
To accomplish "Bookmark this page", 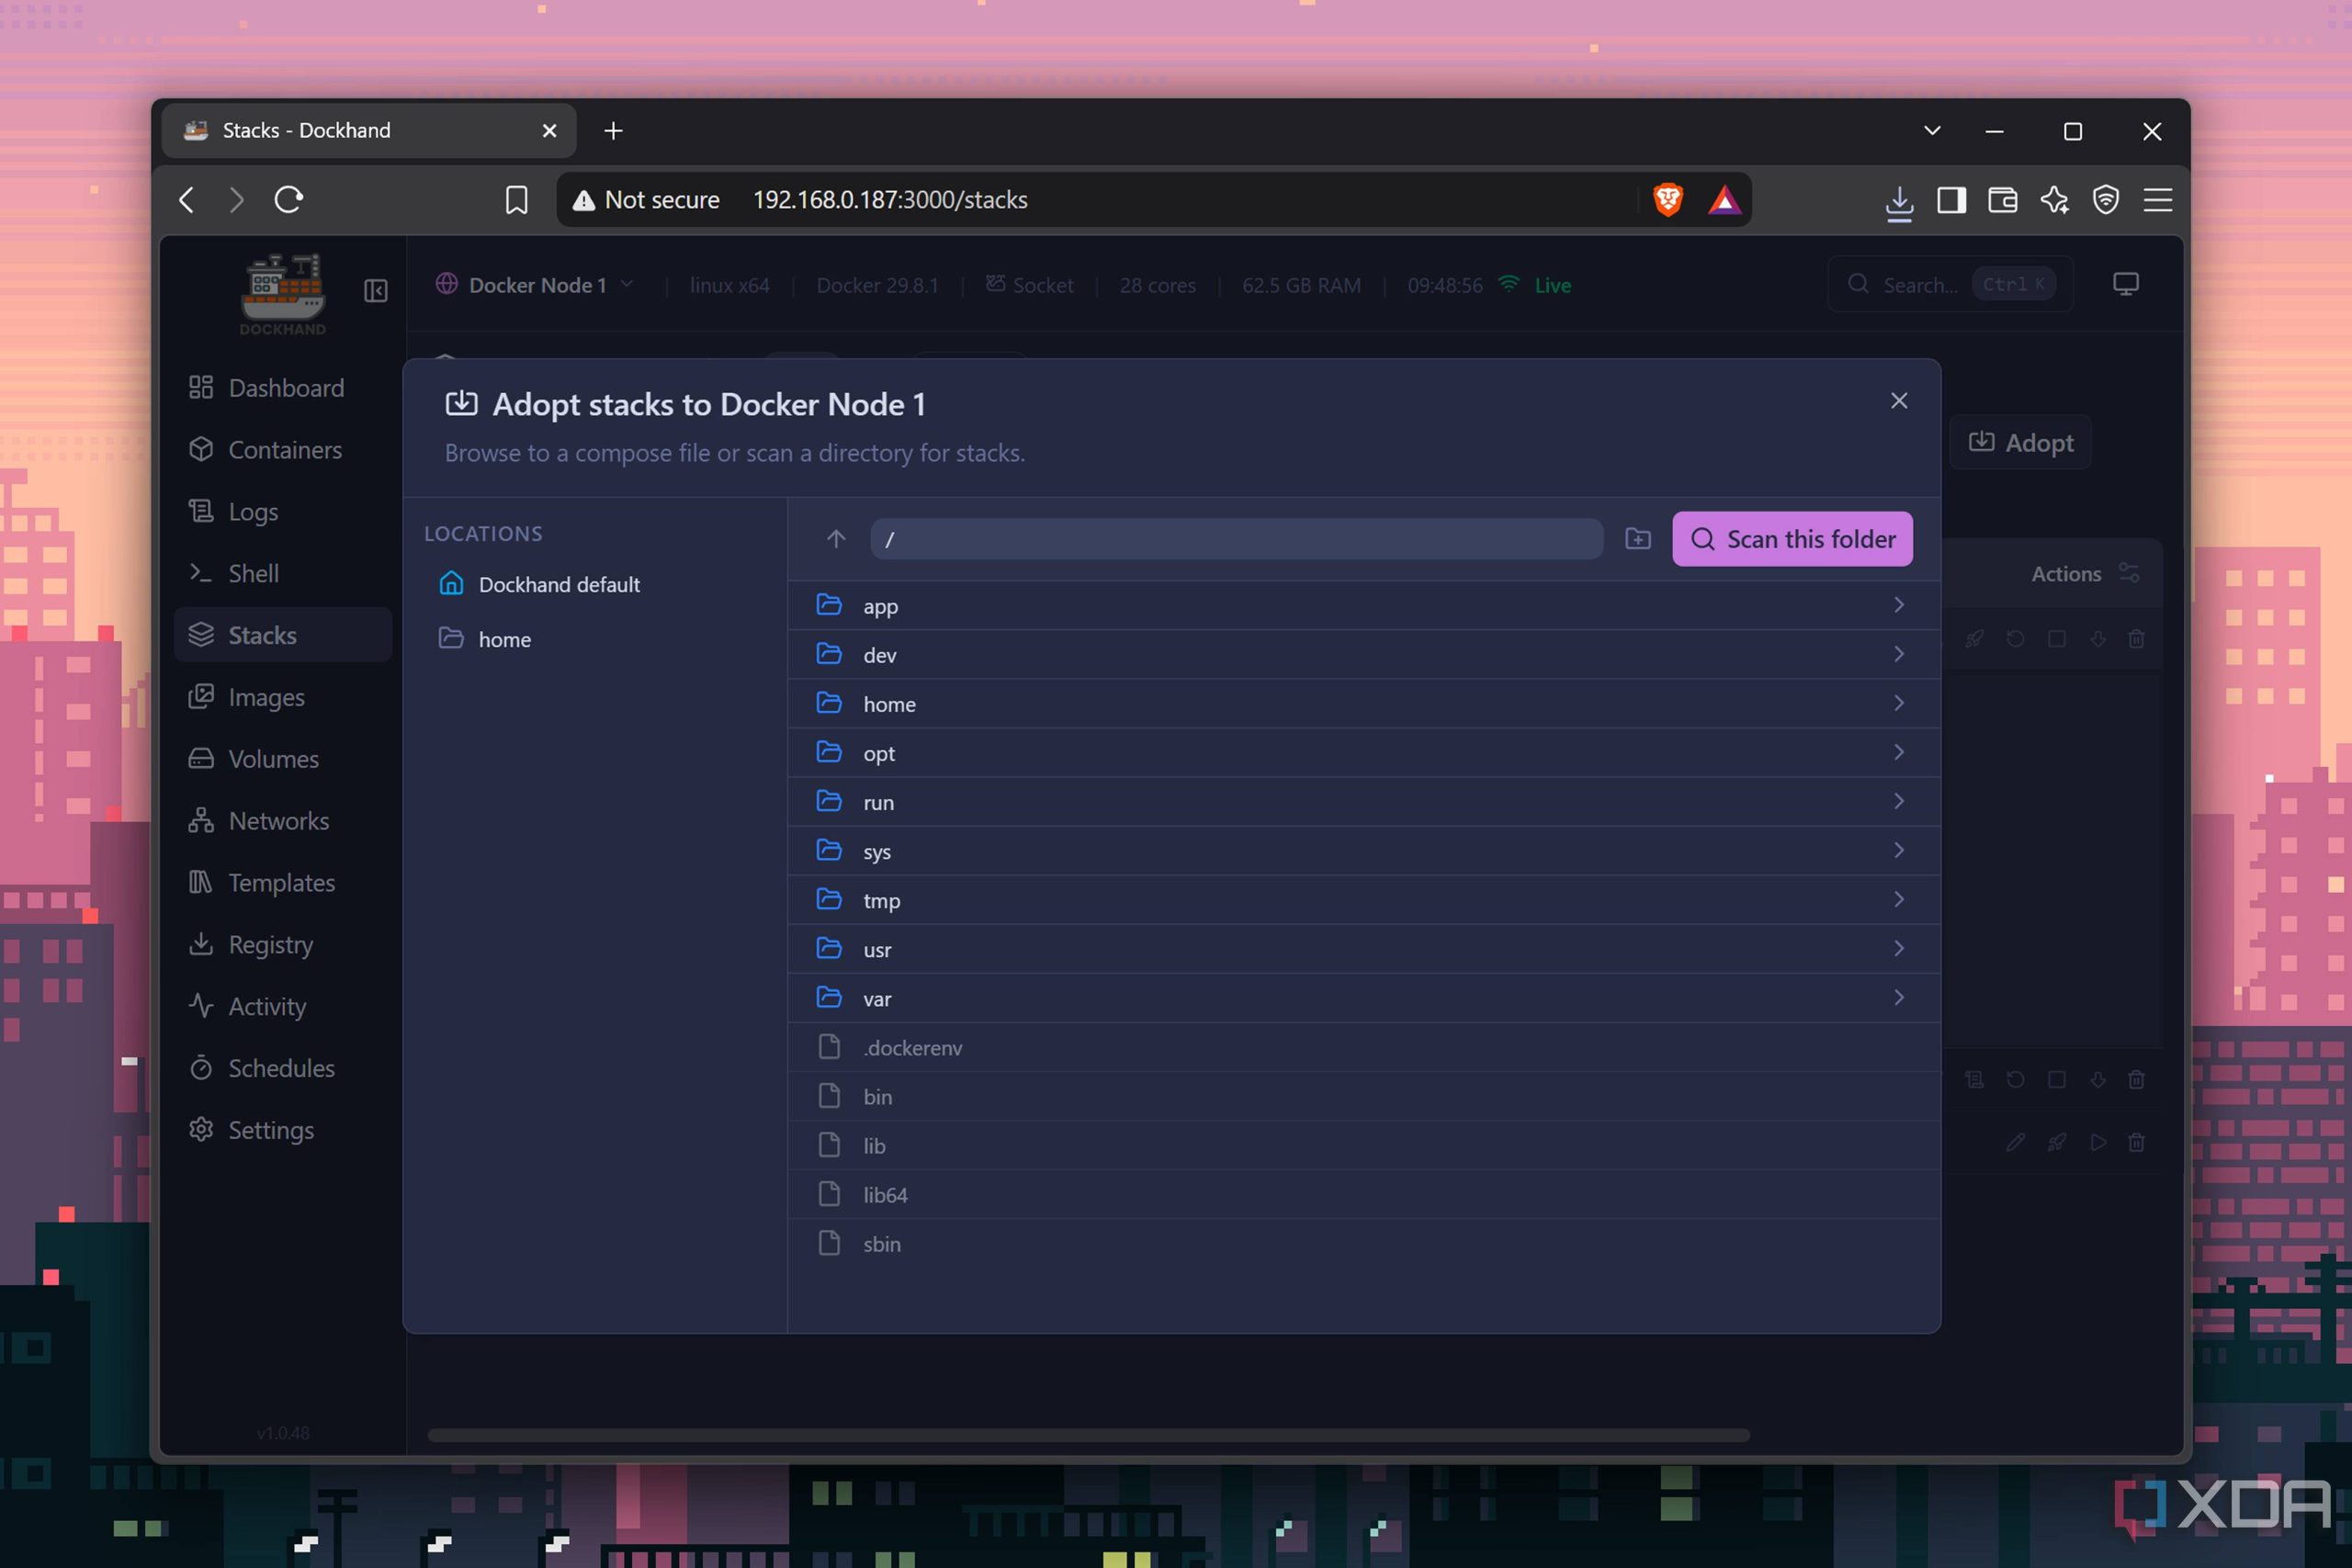I will (516, 200).
